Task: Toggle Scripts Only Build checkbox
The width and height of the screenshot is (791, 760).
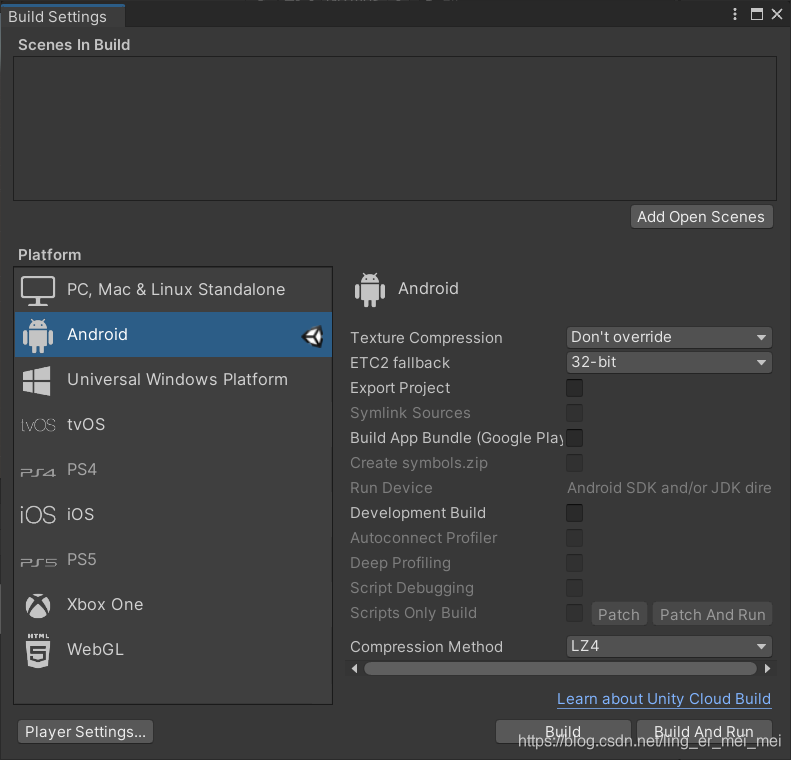Action: [574, 613]
